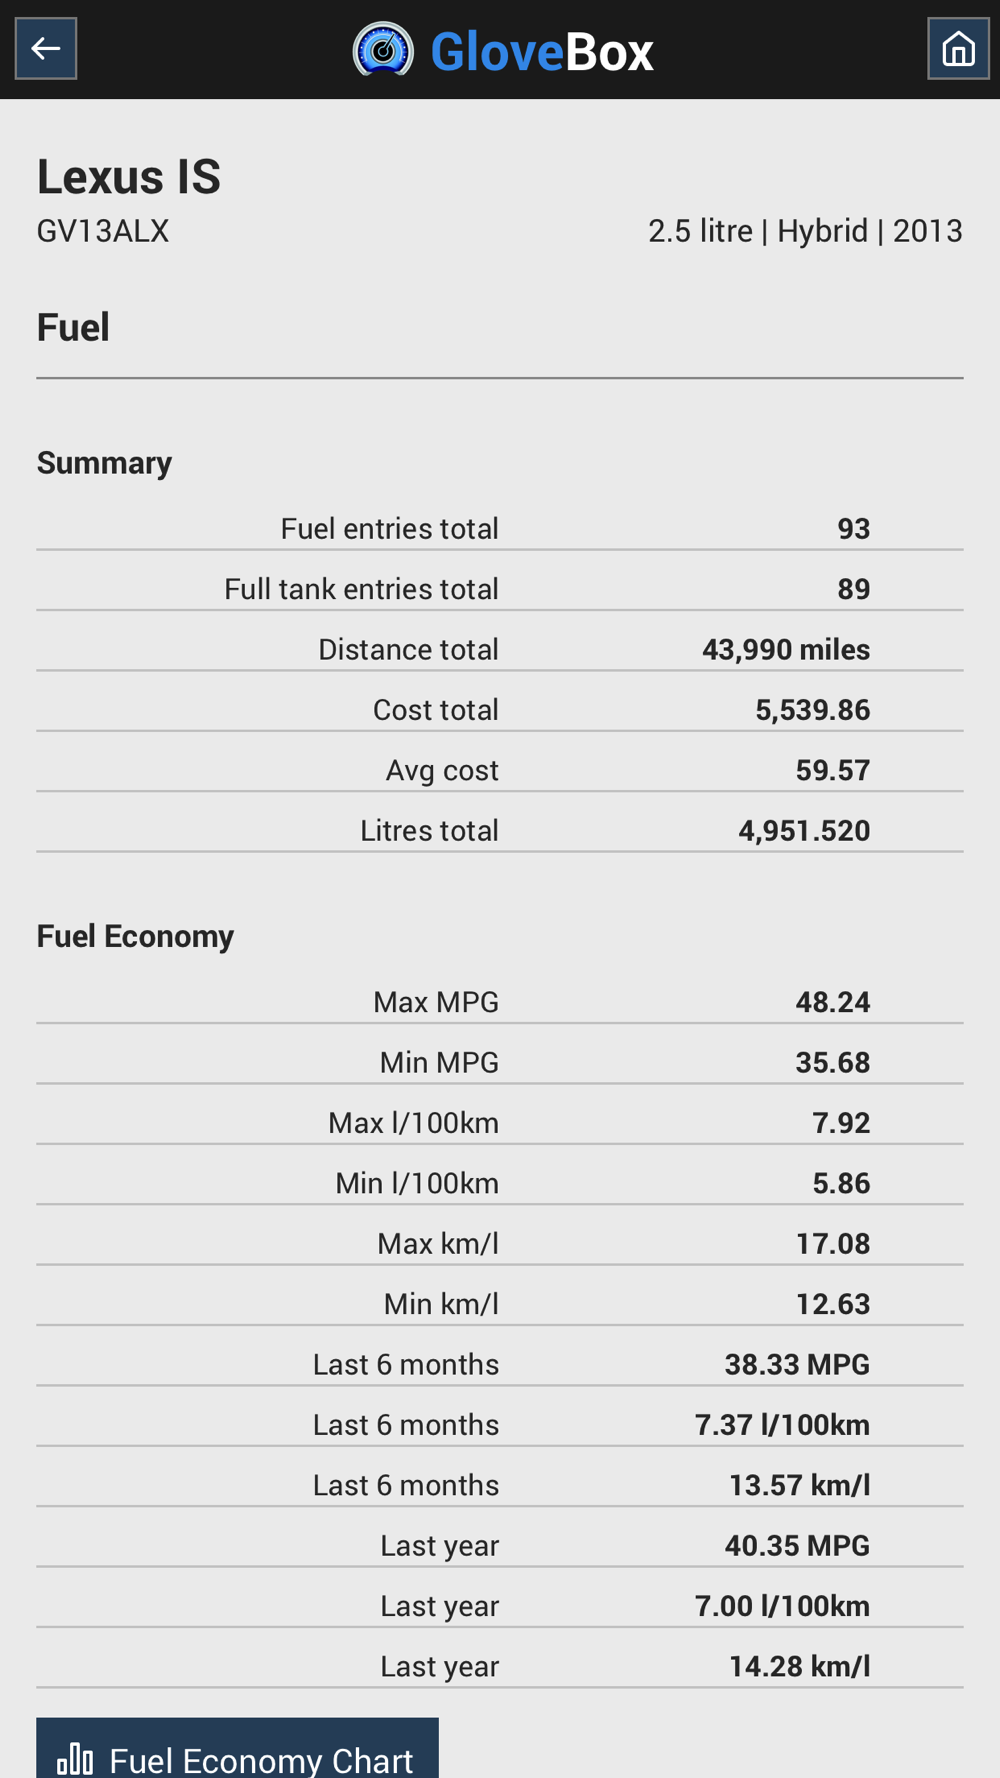Select the Fuel entries total row
Image resolution: width=1000 pixels, height=1778 pixels.
point(500,528)
